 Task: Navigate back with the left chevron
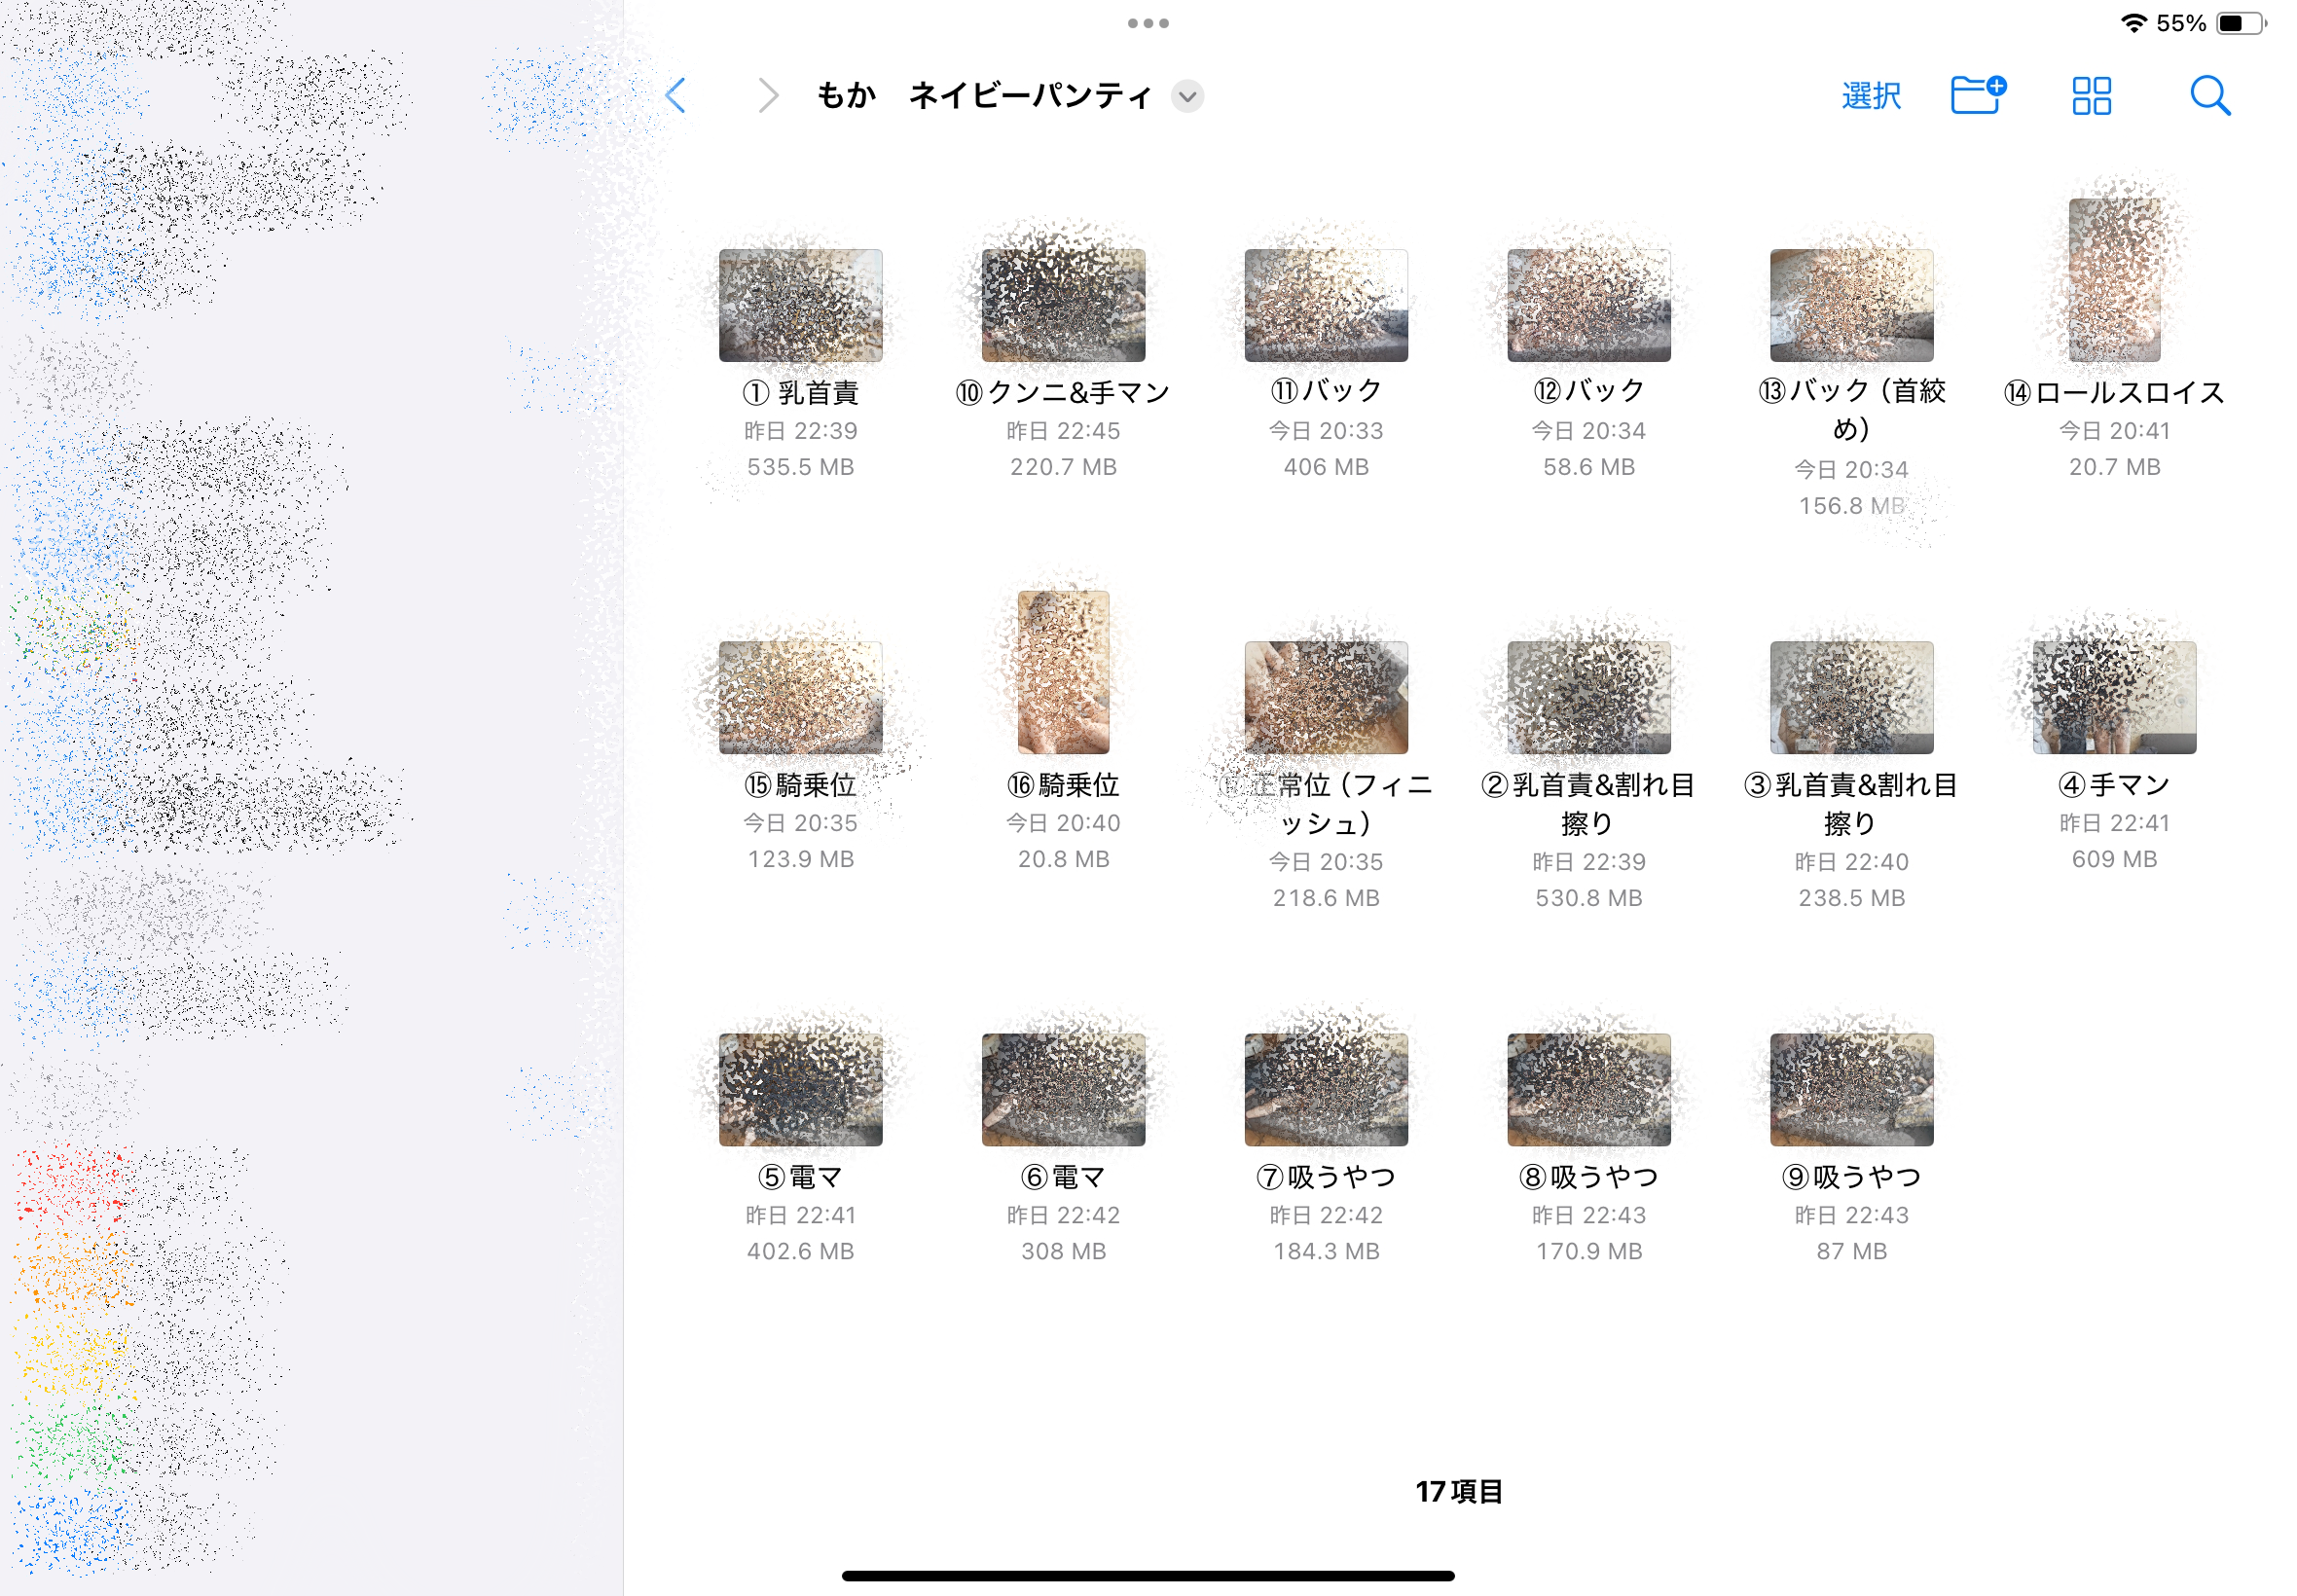pos(676,95)
